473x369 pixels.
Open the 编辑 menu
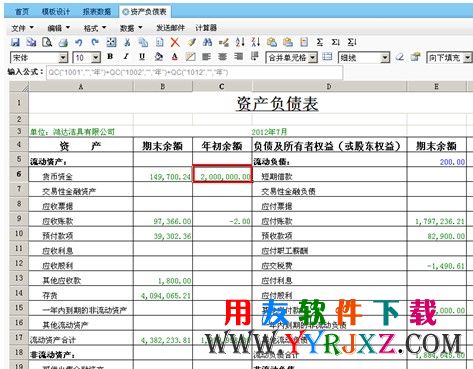coord(58,28)
